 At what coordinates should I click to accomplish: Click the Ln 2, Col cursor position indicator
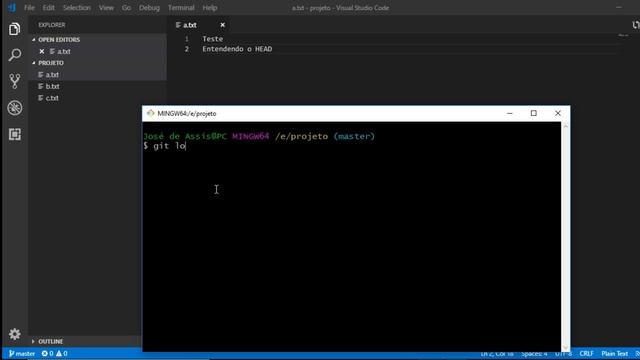click(497, 353)
